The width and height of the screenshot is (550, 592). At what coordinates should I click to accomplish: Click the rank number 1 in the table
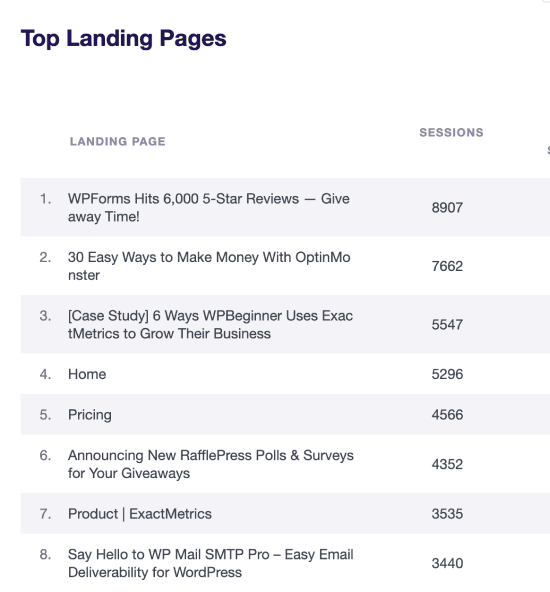45,199
